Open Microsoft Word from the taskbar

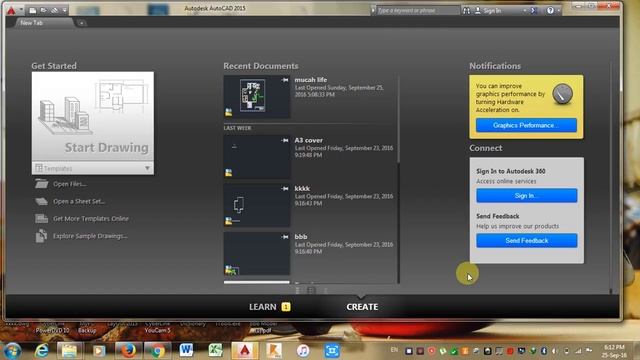click(x=186, y=351)
